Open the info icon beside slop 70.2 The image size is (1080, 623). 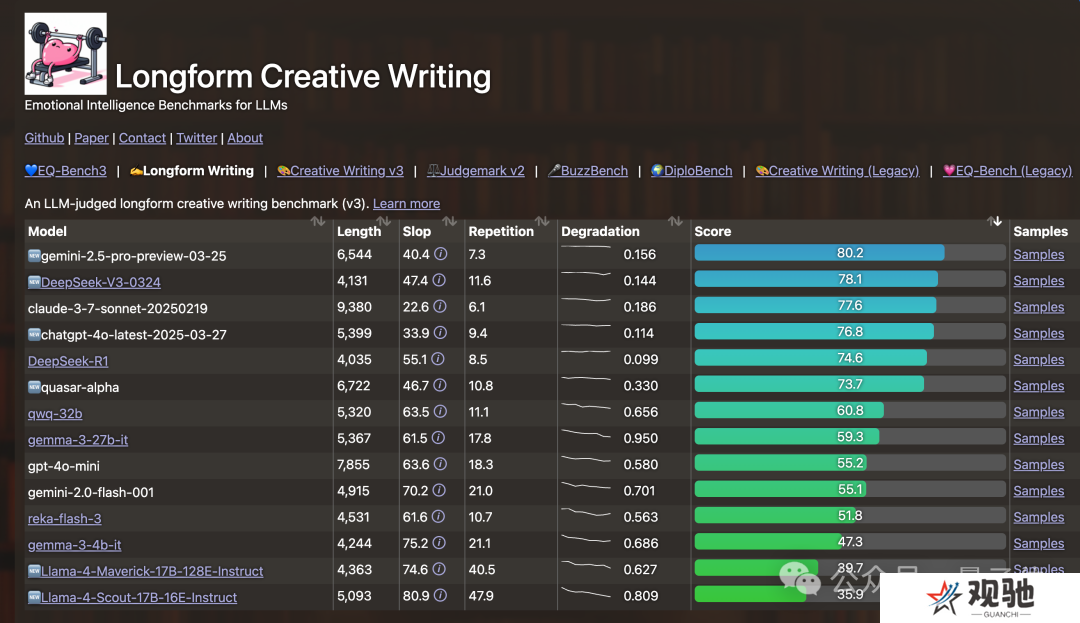pyautogui.click(x=439, y=490)
